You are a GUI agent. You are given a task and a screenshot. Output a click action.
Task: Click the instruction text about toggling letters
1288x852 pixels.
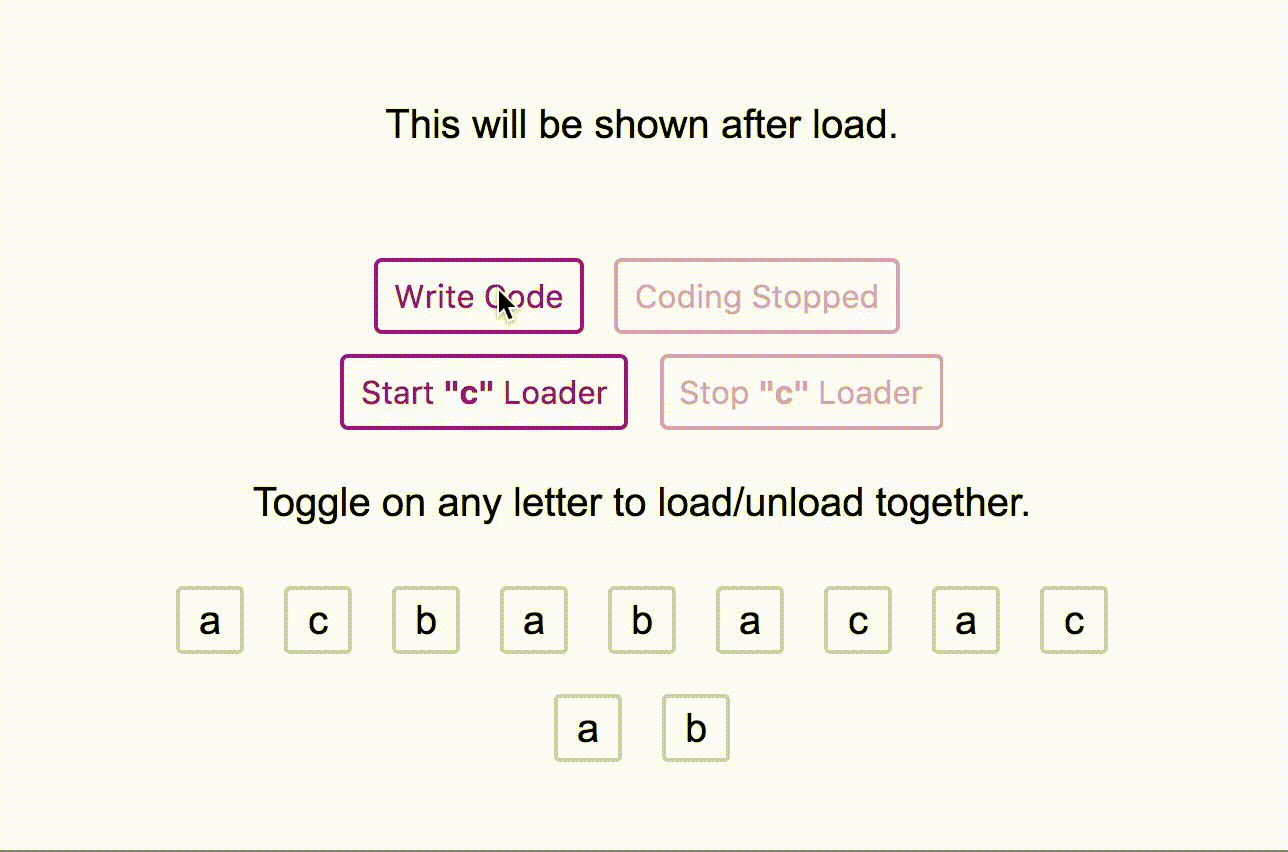(643, 502)
